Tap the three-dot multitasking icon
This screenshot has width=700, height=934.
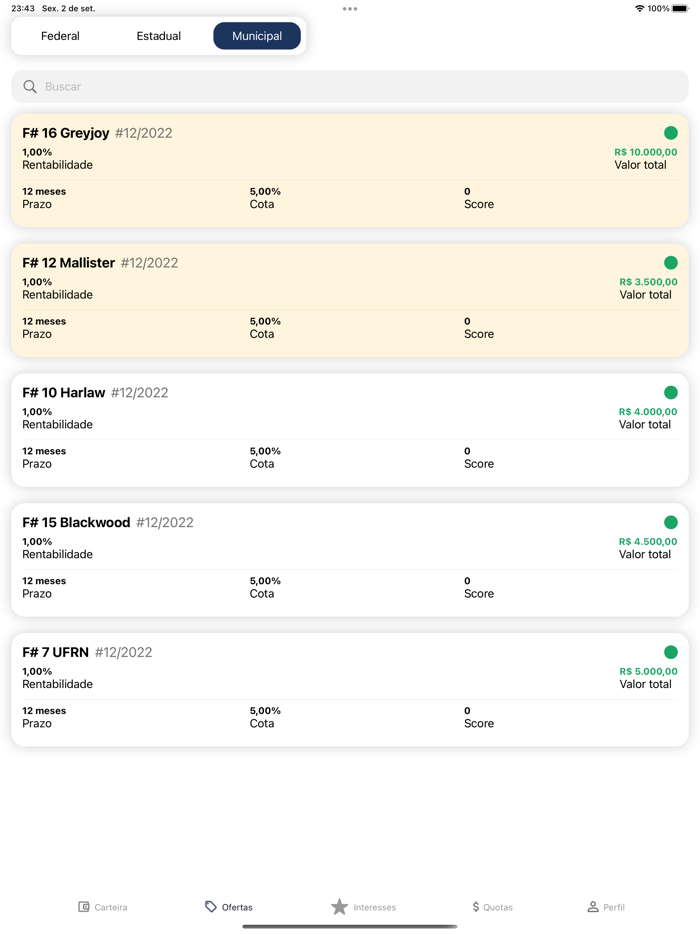tap(350, 9)
